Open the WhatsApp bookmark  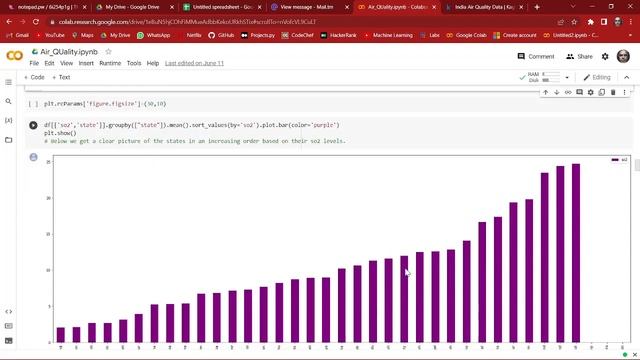click(153, 35)
